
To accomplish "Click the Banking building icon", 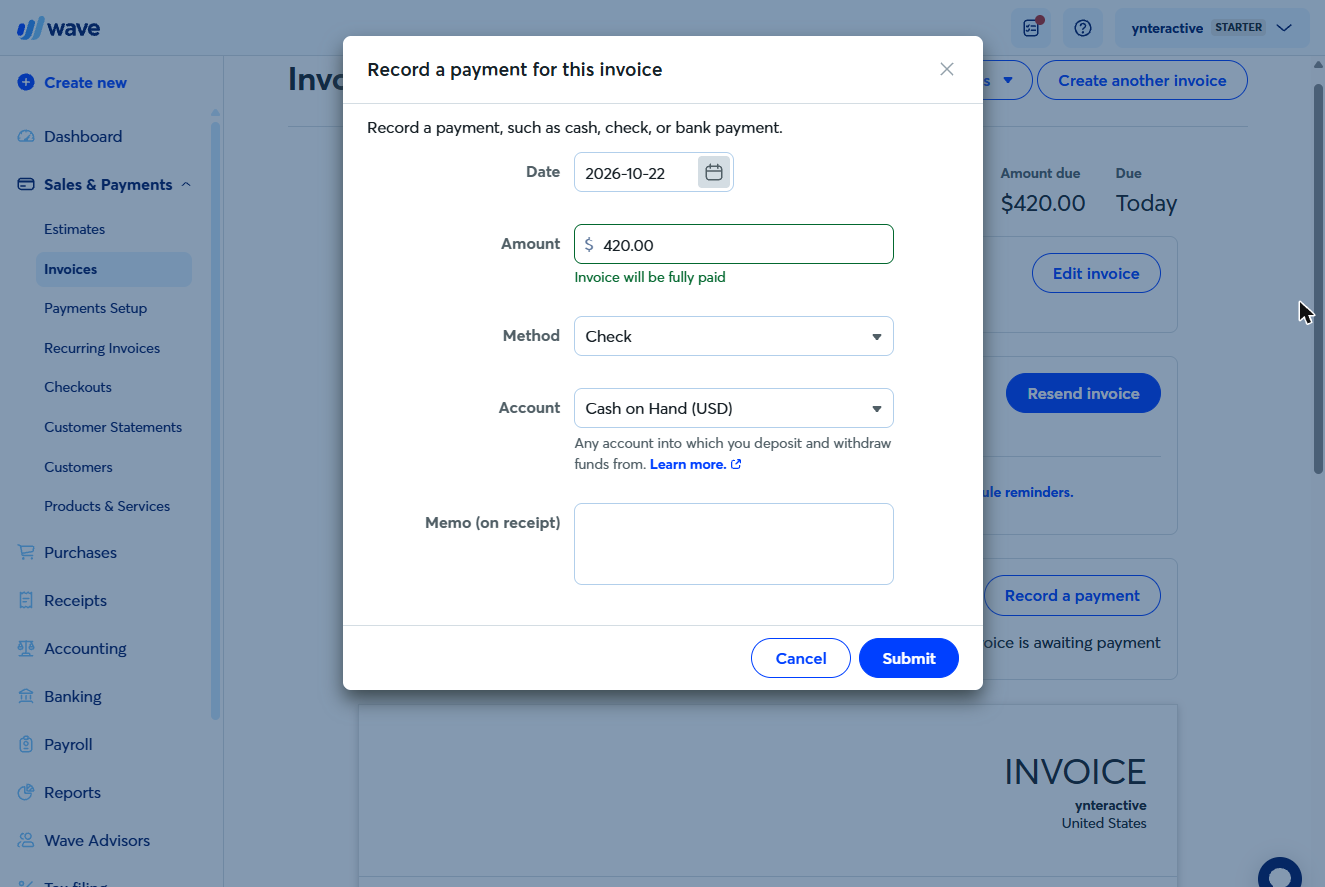I will [x=26, y=697].
